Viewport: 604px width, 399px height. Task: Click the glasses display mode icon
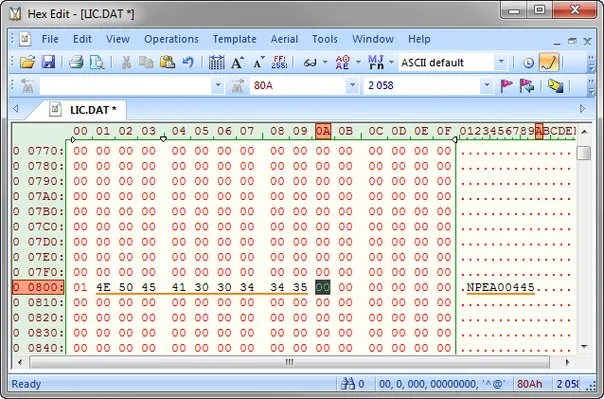(310, 62)
